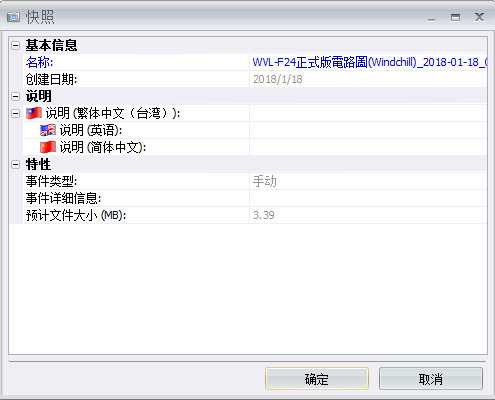495x400 pixels.
Task: Close the 快照 dialog window
Action: 479,17
